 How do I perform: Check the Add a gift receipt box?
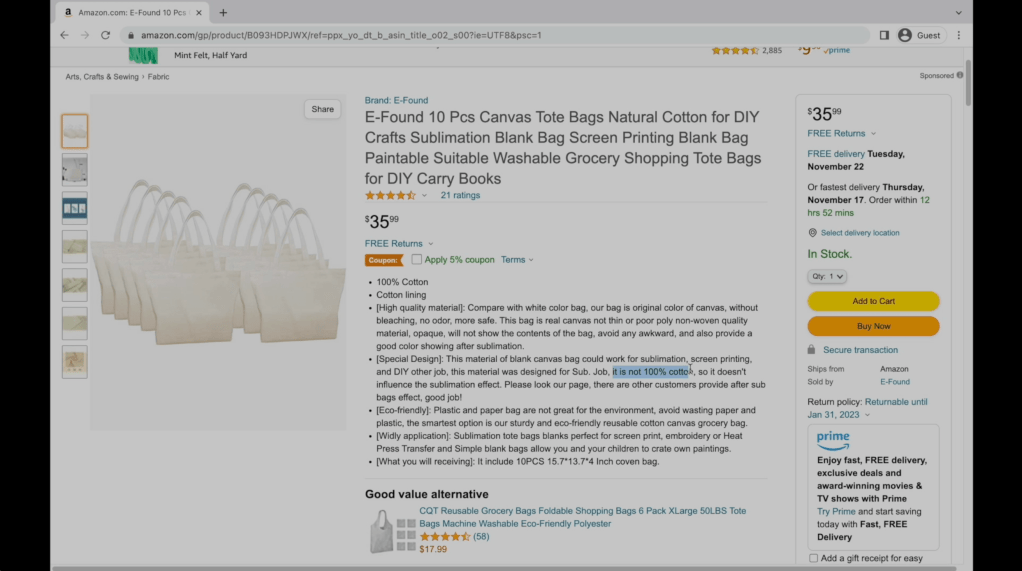(813, 558)
